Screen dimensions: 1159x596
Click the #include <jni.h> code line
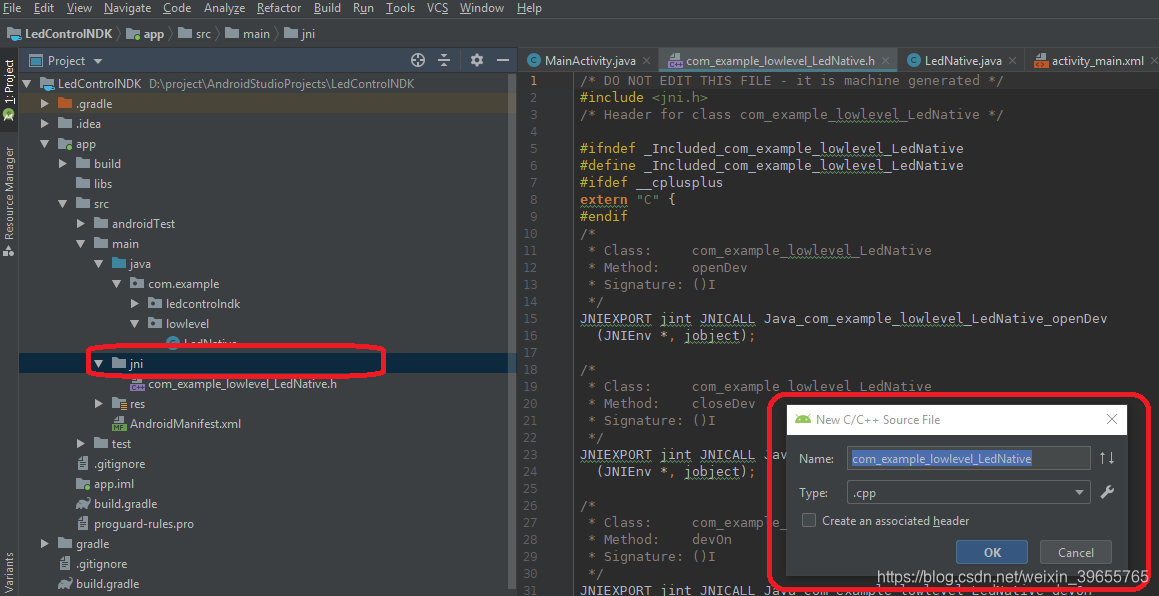(644, 98)
